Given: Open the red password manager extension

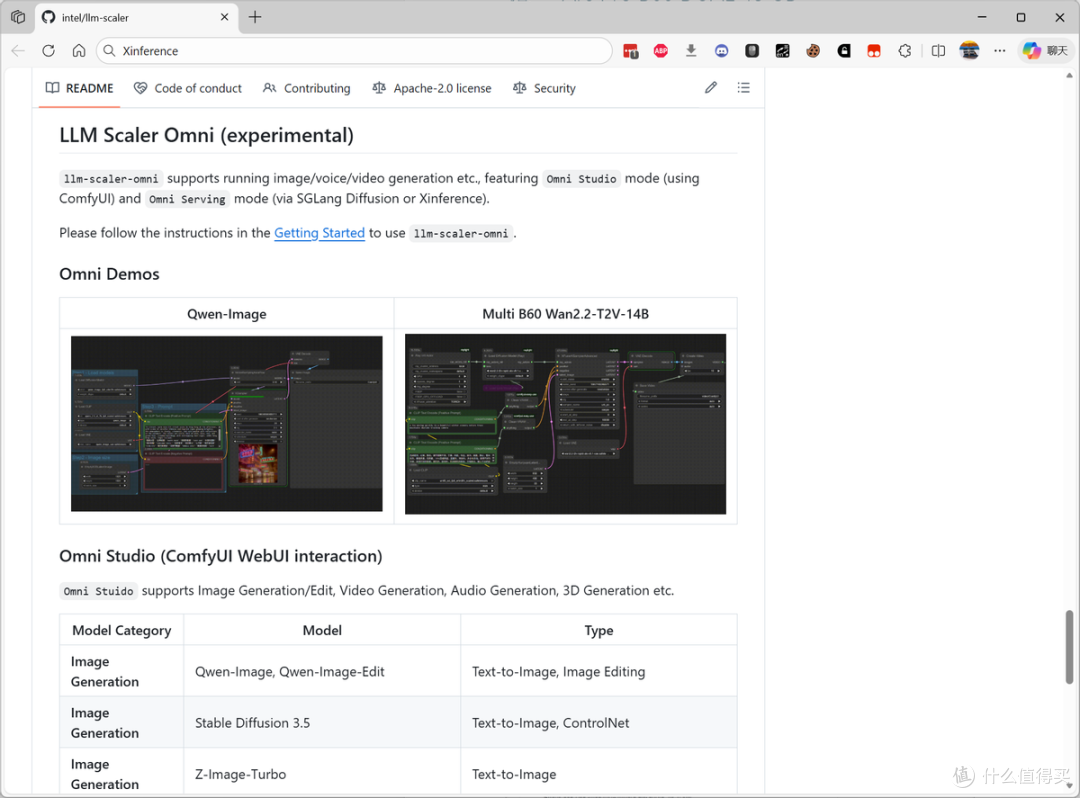Looking at the screenshot, I should 630,51.
